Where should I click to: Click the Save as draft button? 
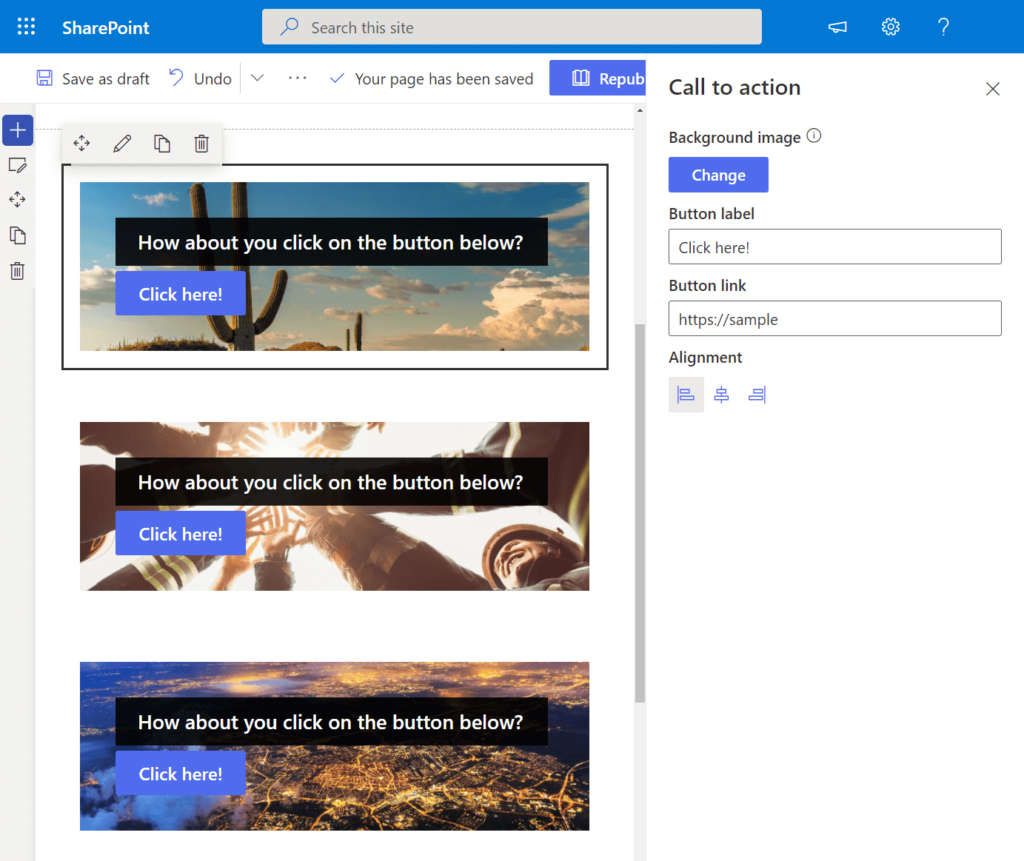[93, 78]
